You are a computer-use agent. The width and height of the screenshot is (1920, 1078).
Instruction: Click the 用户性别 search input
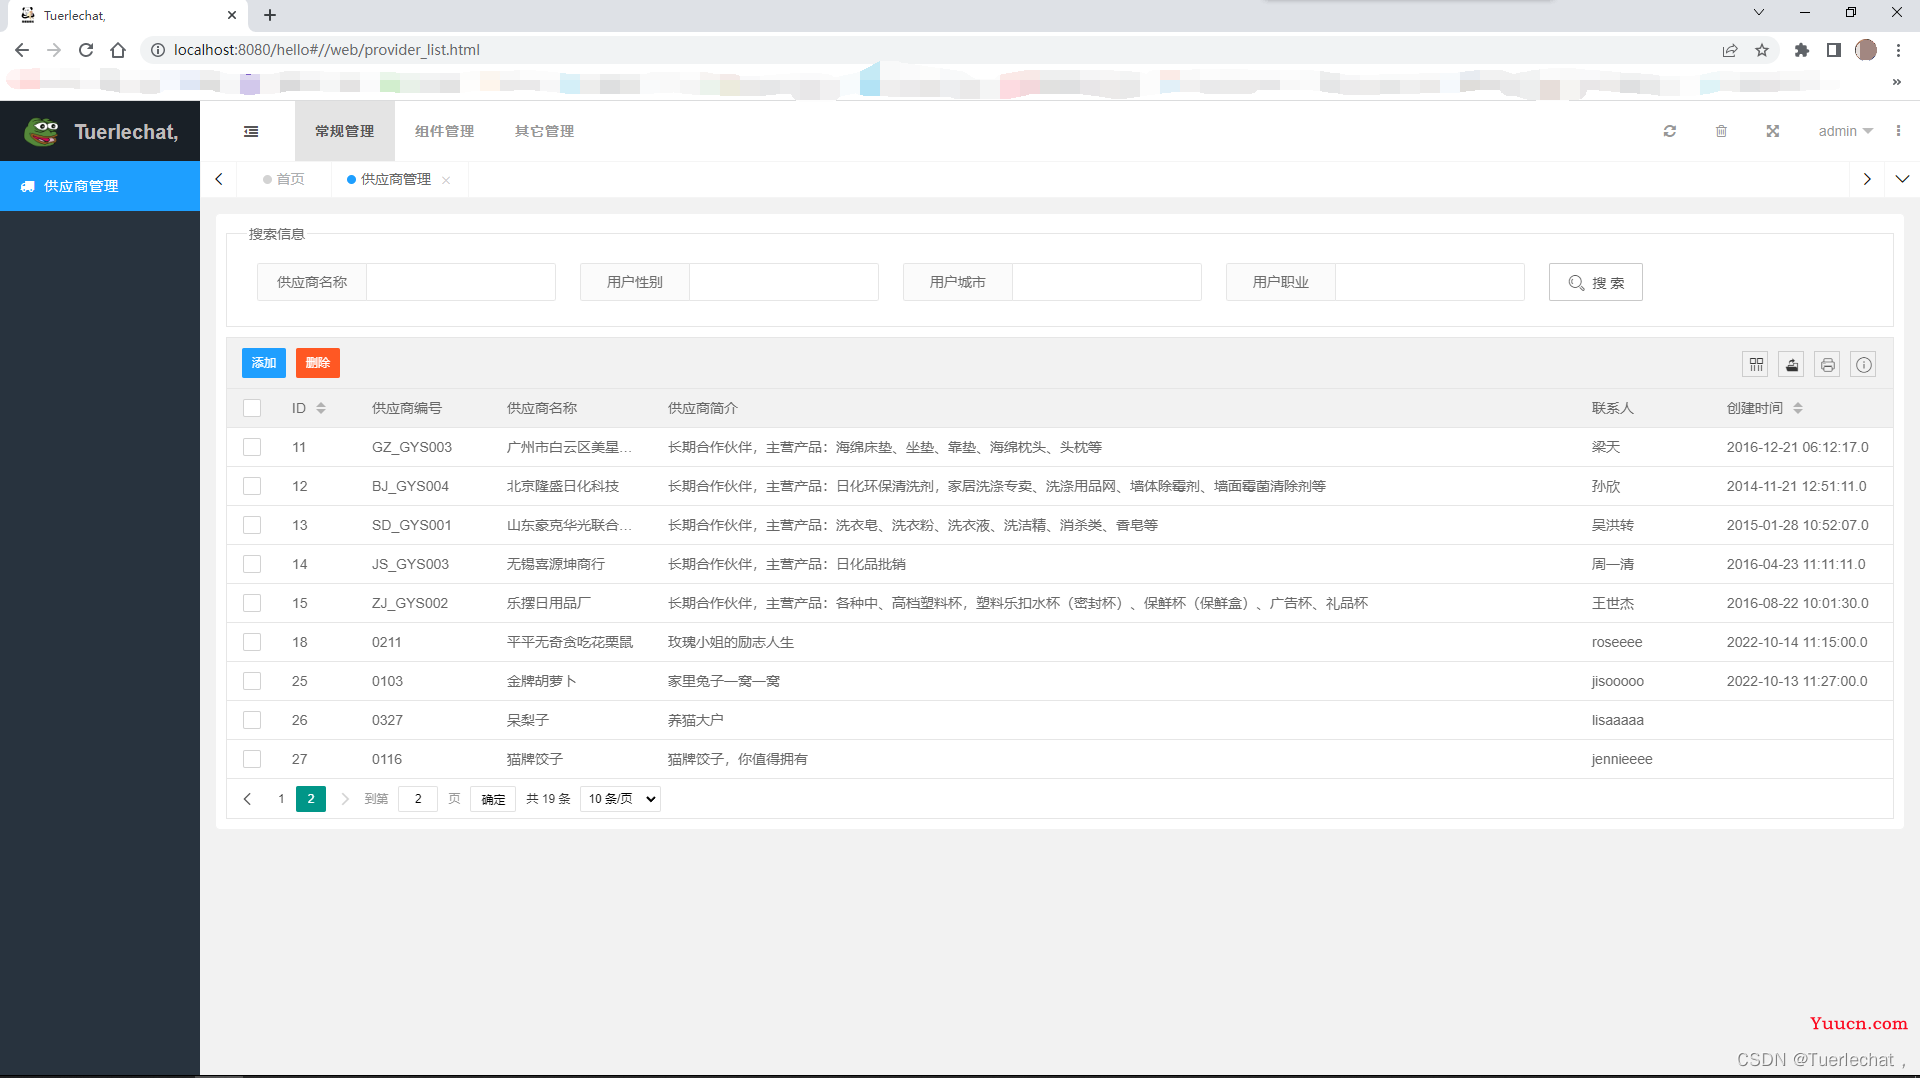[784, 282]
